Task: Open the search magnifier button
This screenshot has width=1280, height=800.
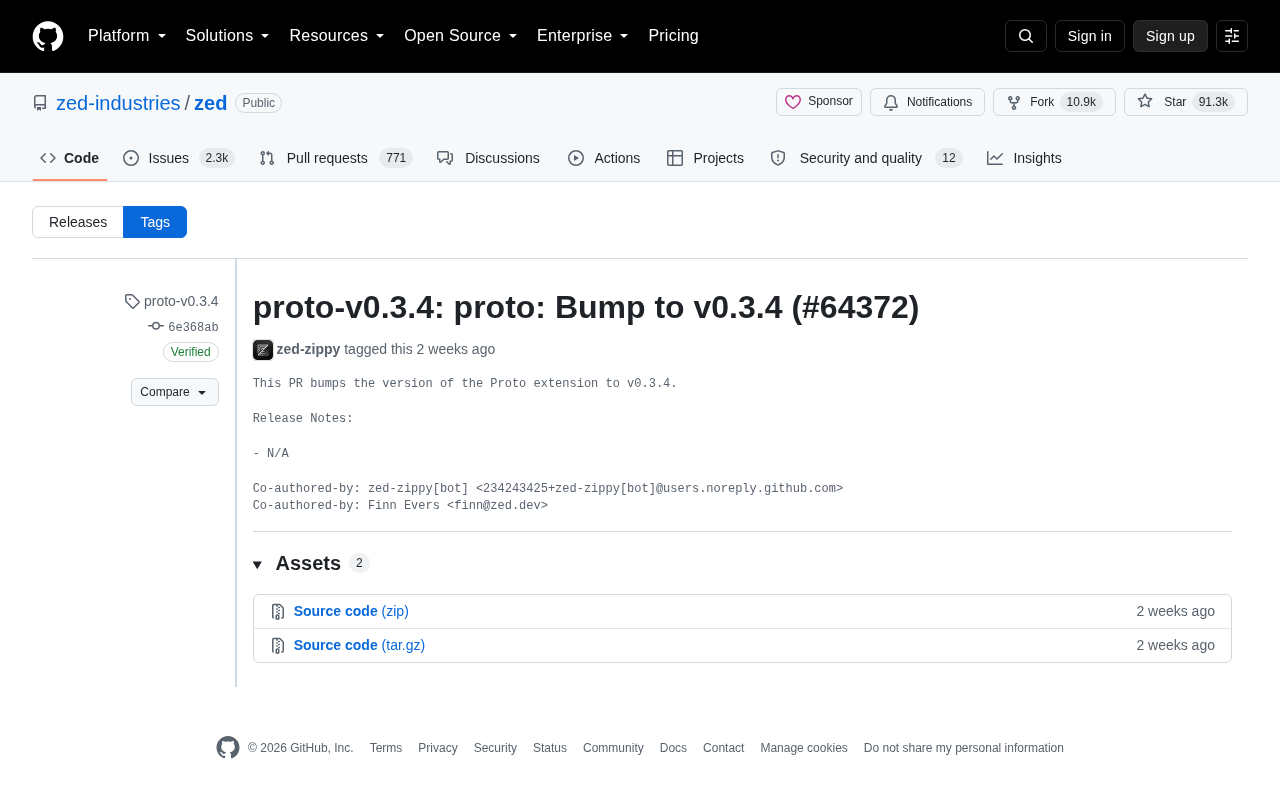Action: 1026,36
